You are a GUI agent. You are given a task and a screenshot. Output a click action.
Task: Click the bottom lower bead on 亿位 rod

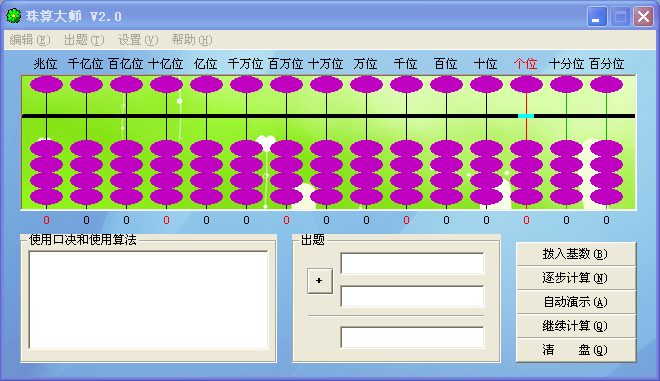[206, 197]
